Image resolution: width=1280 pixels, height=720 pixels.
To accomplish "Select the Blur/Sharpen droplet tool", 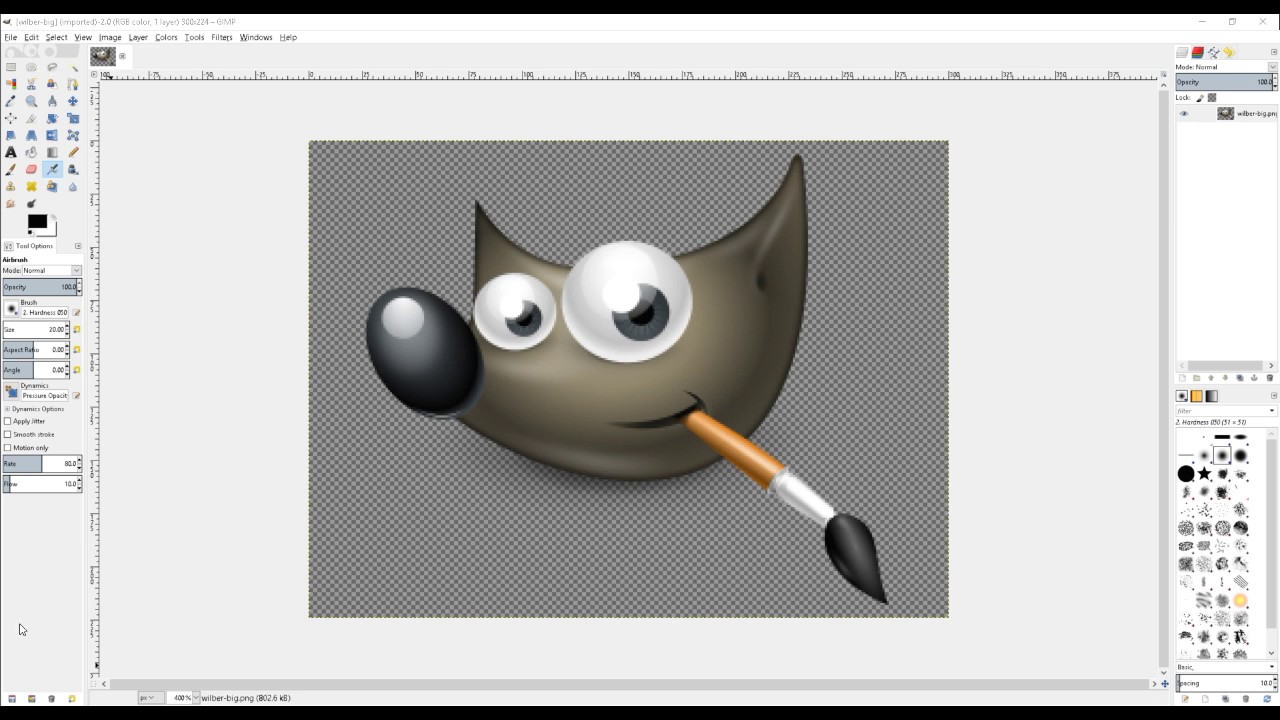I will click(73, 186).
